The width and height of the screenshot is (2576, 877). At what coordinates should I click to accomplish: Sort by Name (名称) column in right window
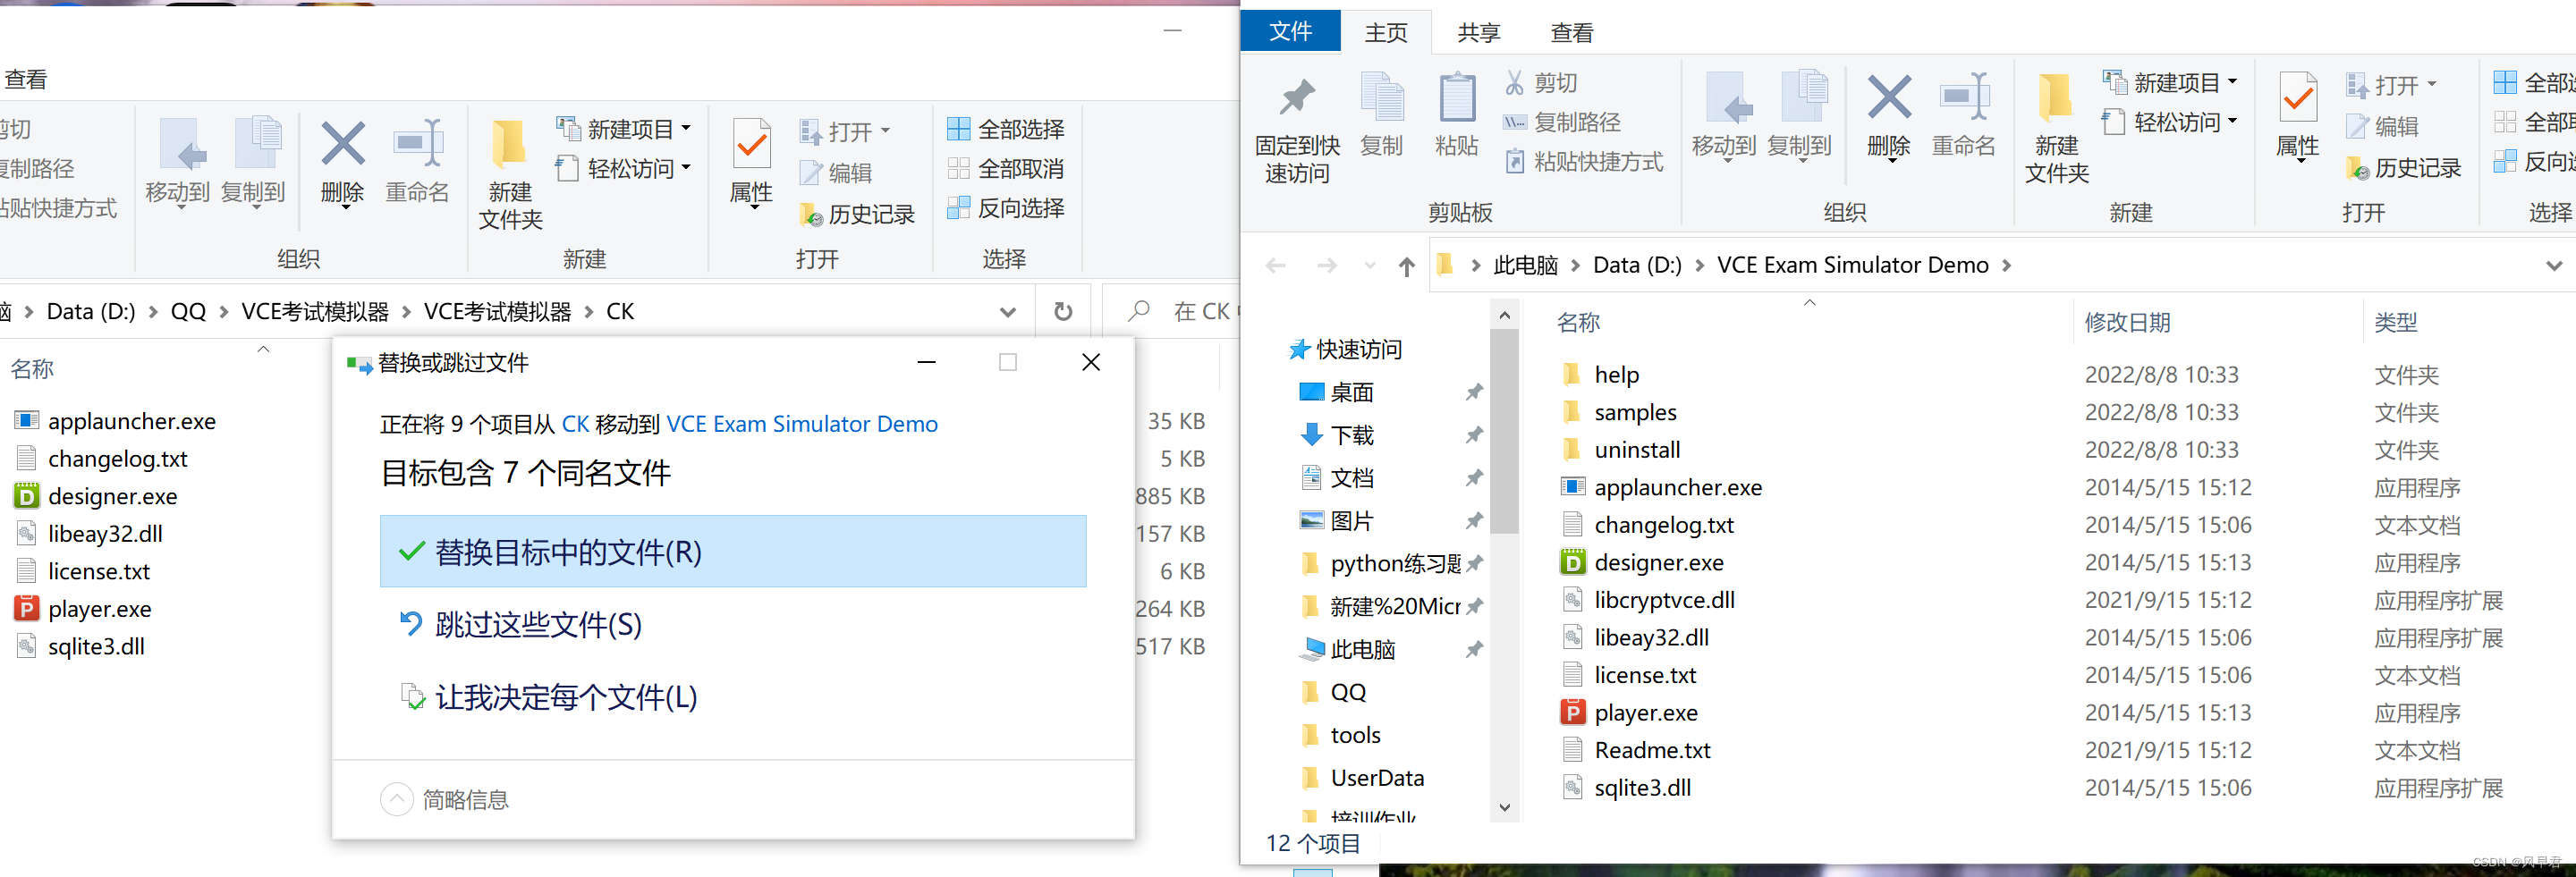pyautogui.click(x=1579, y=322)
